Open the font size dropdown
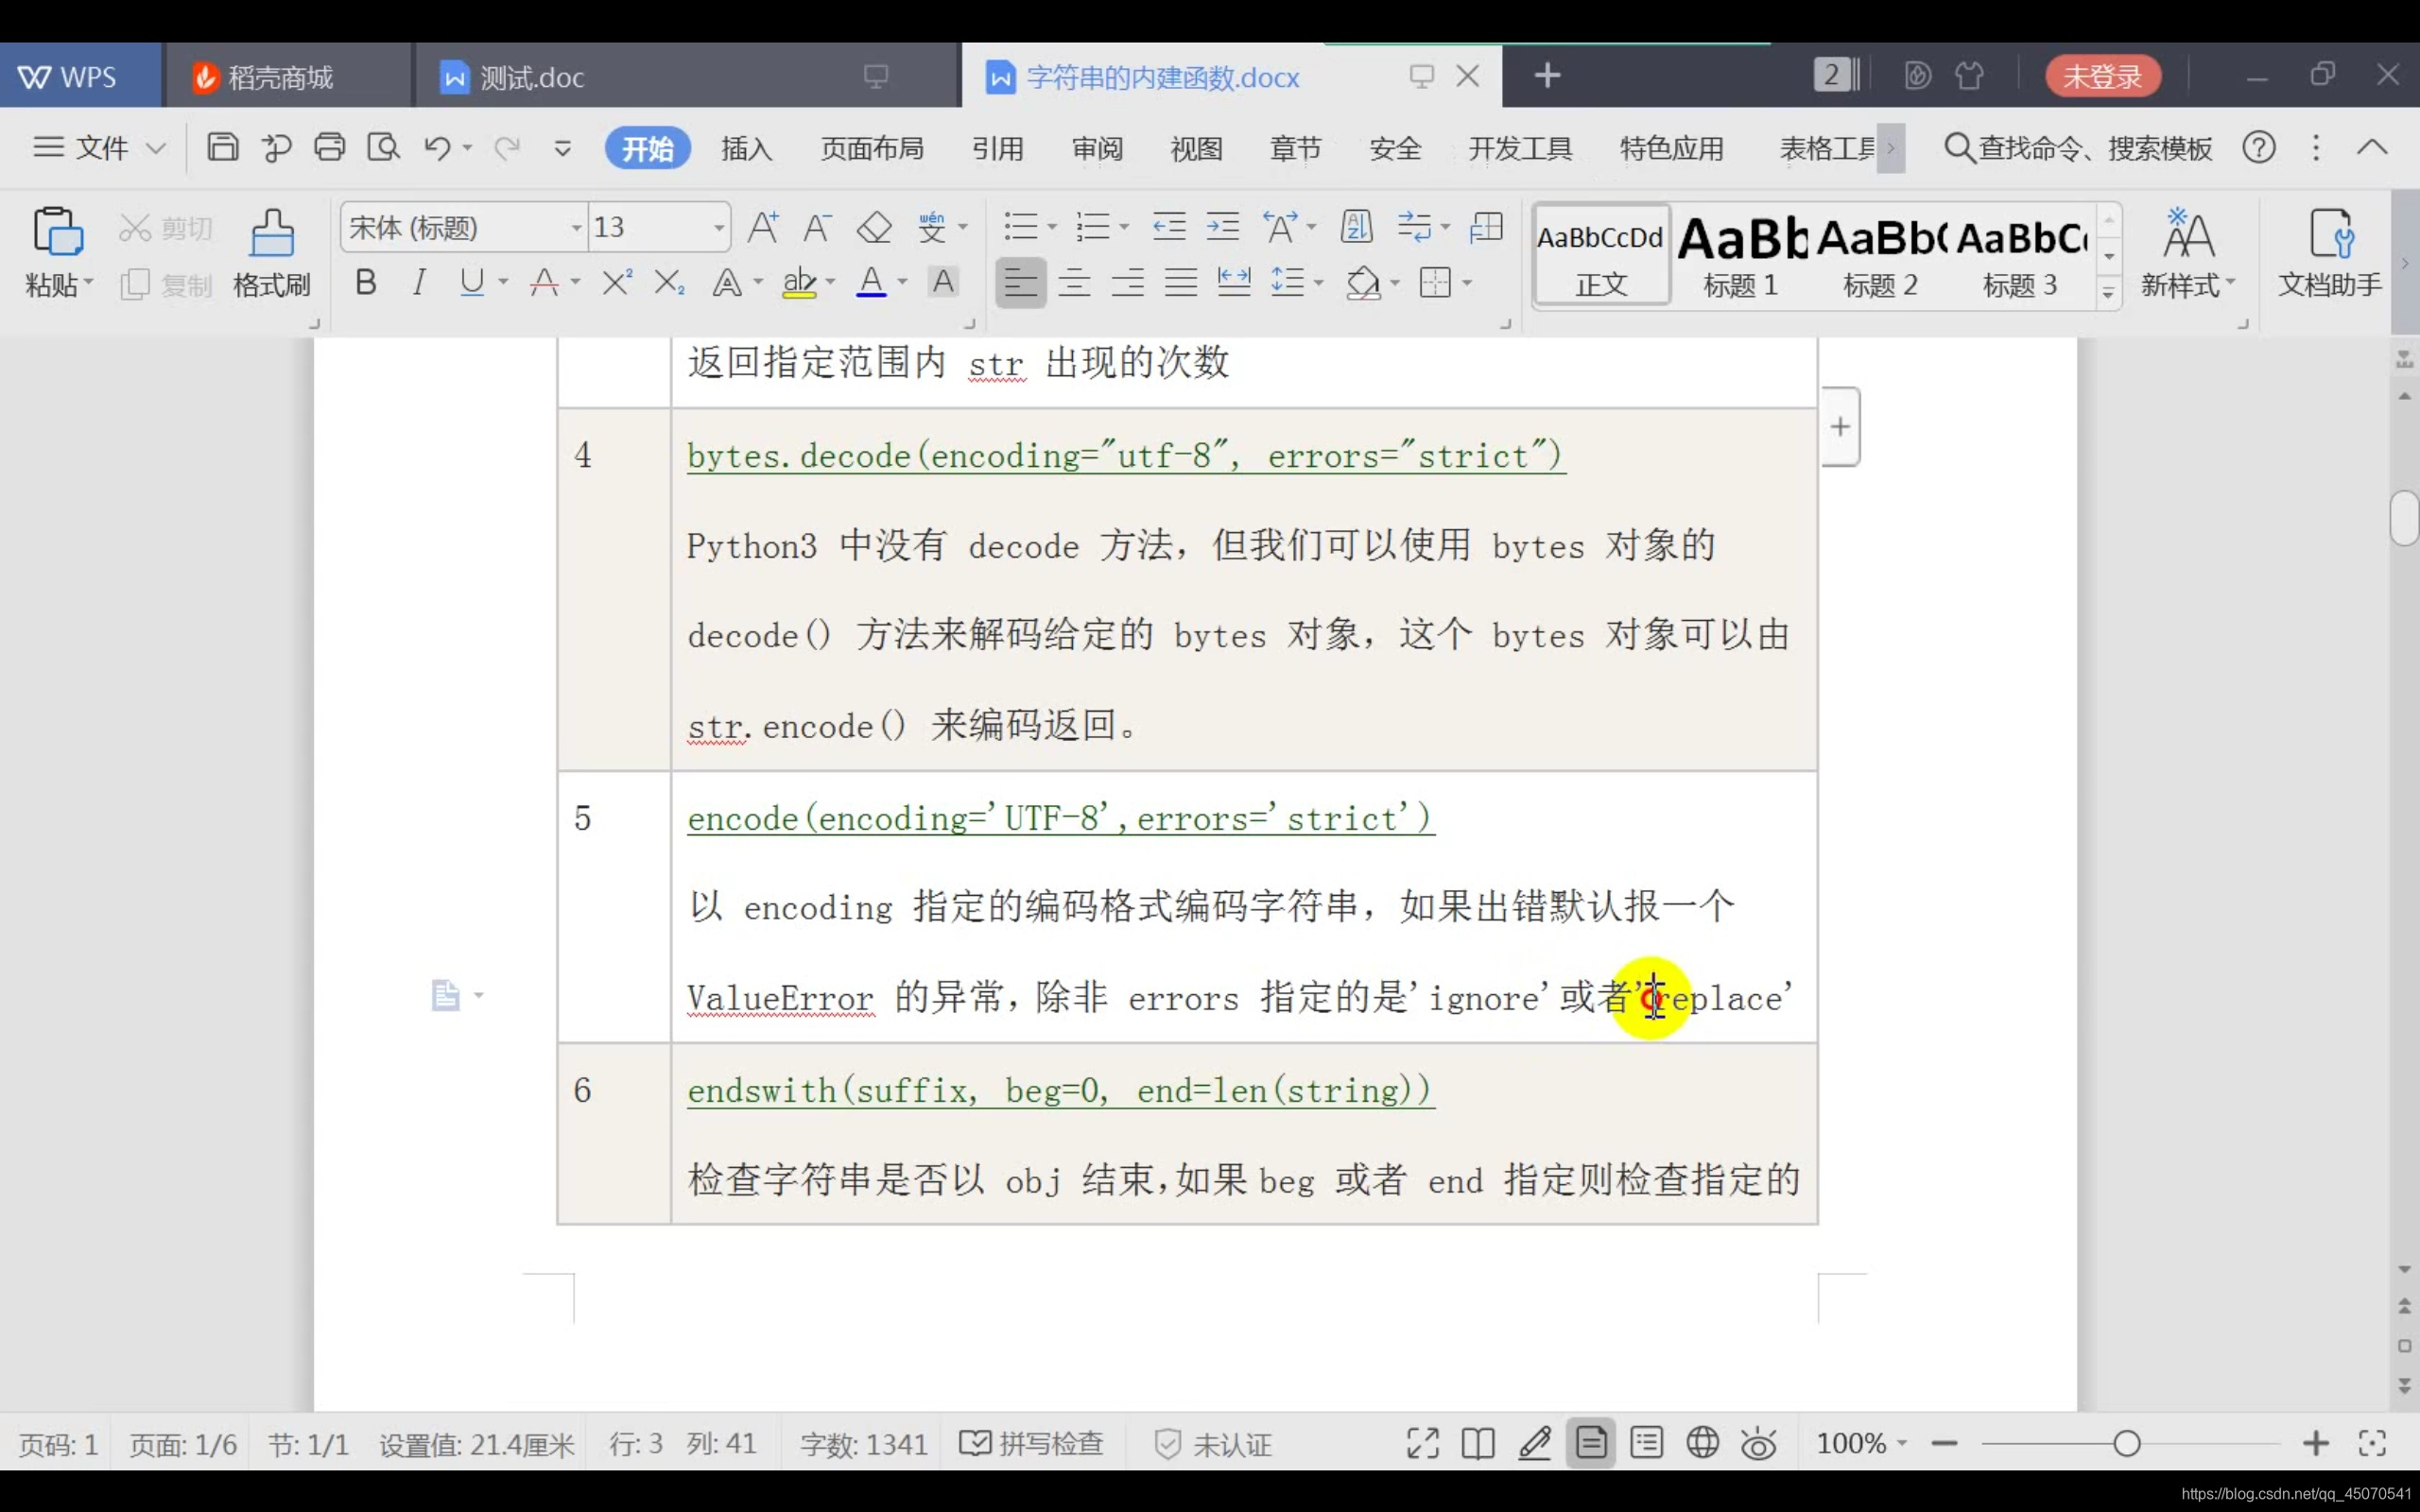This screenshot has height=1512, width=2420. coord(718,228)
